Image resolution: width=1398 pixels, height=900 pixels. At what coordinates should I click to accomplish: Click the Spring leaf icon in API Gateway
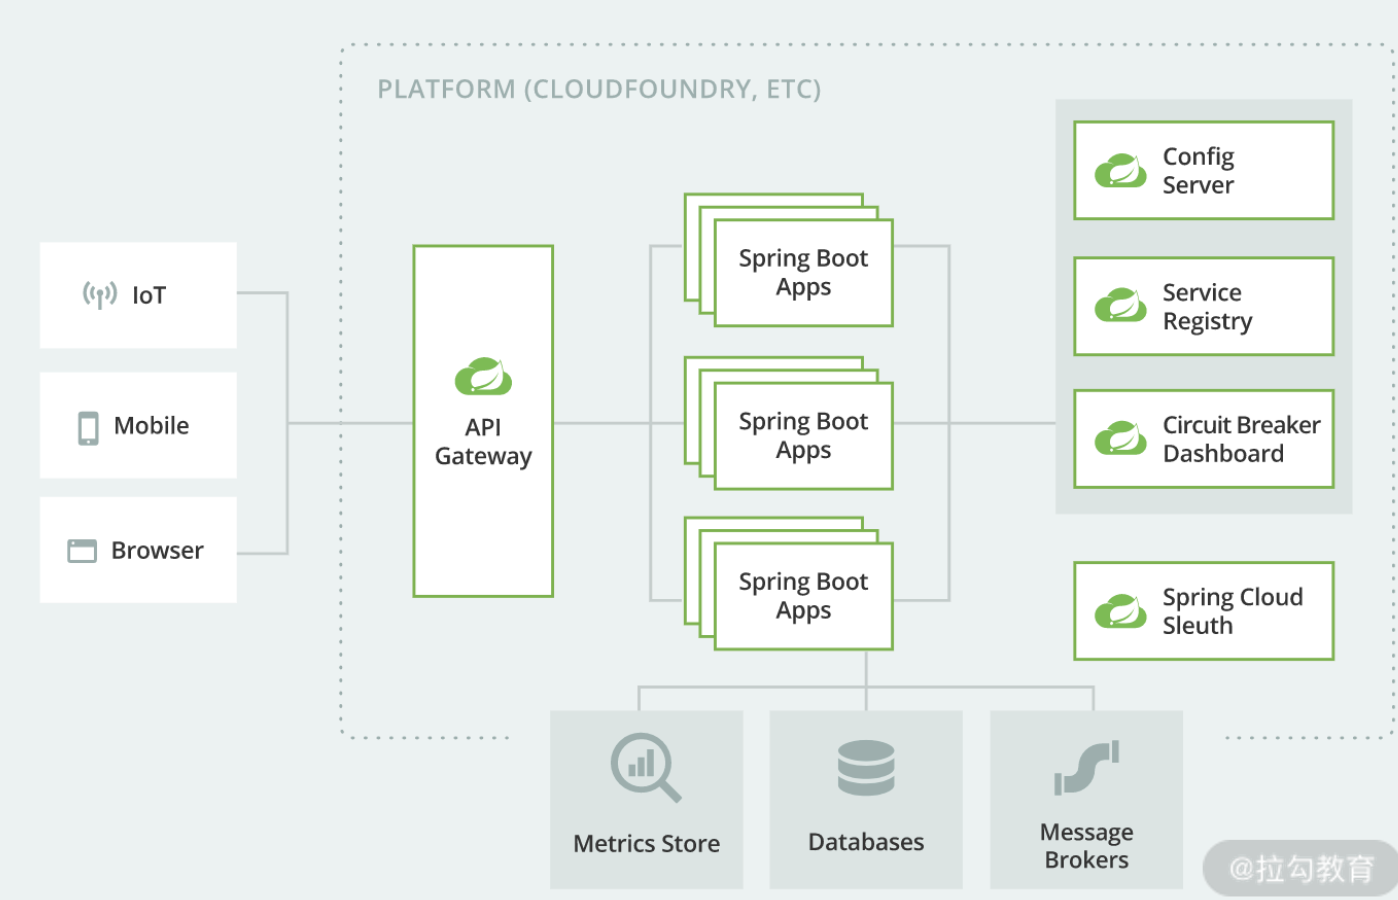(x=483, y=377)
